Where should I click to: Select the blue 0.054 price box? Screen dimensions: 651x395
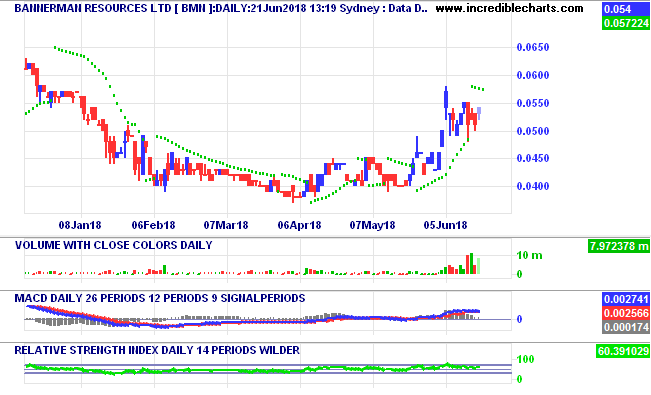(625, 9)
